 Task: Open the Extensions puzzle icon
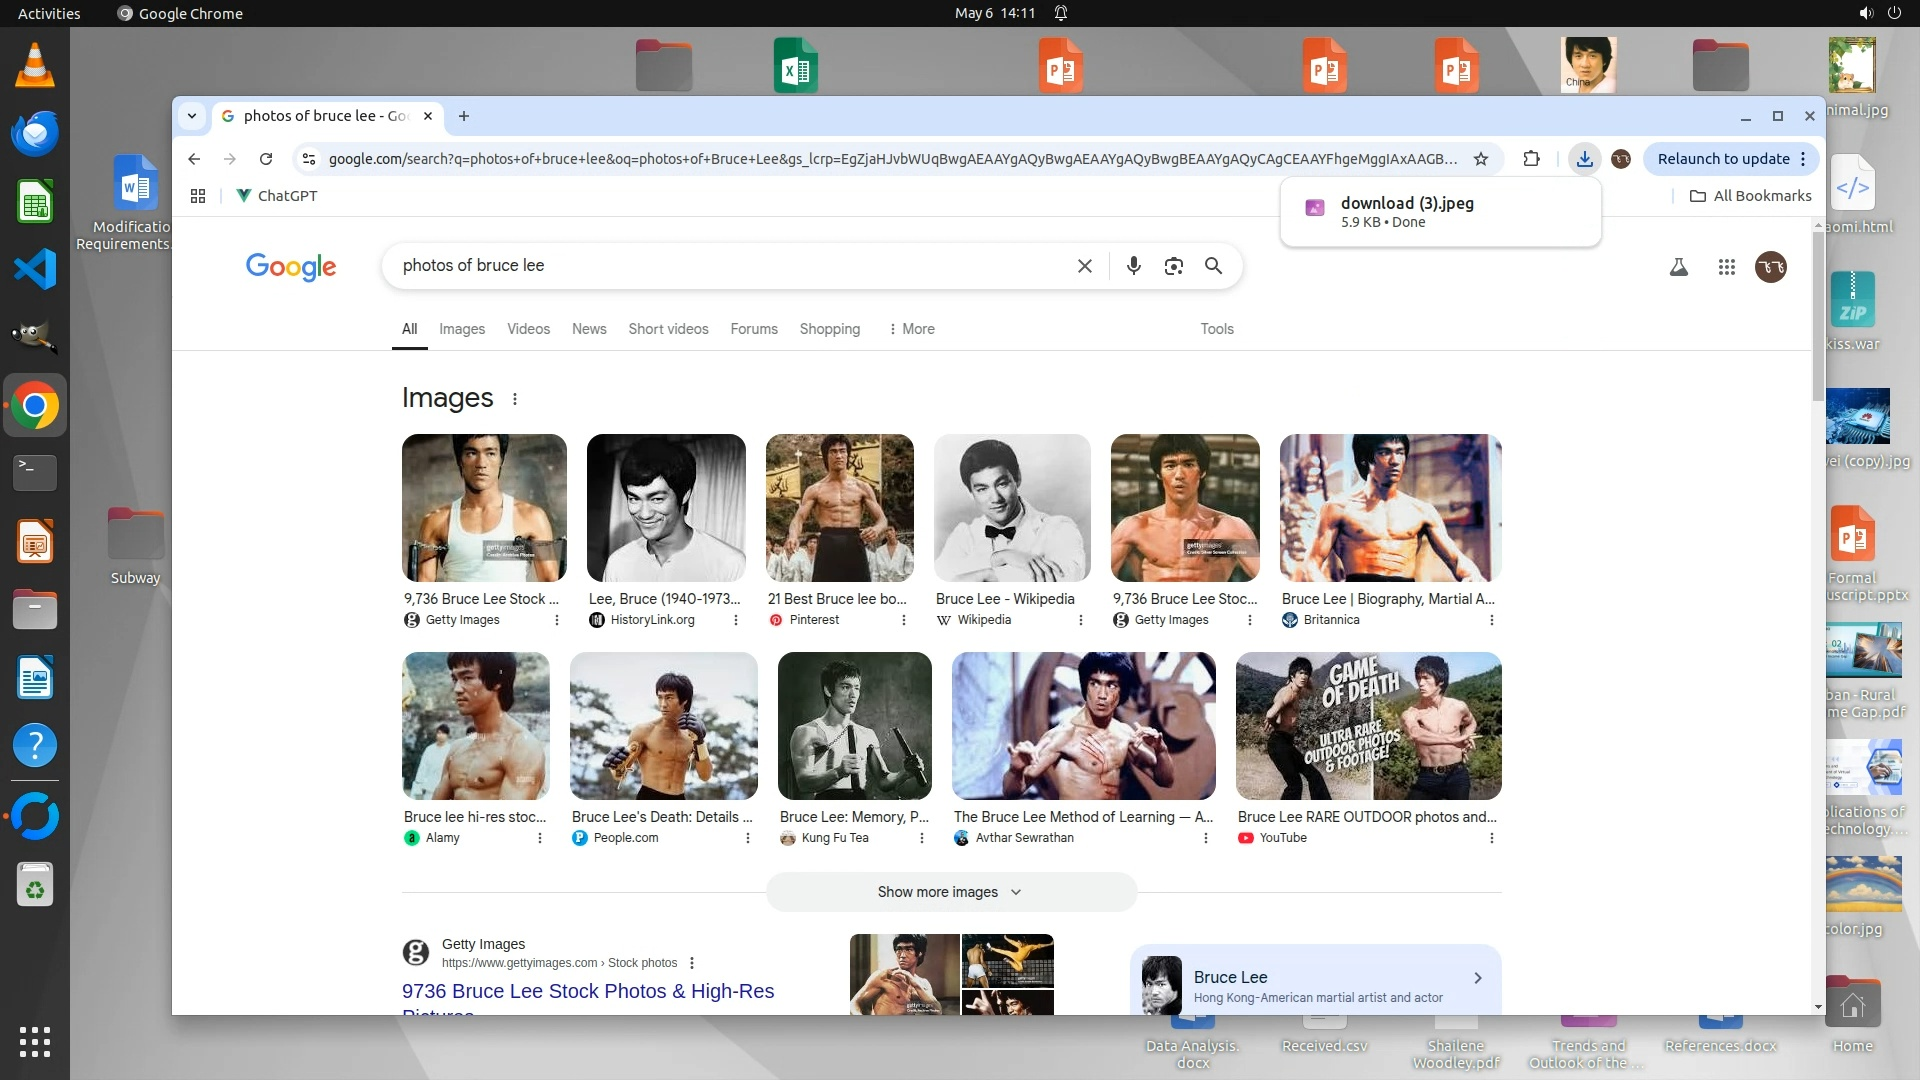tap(1531, 159)
